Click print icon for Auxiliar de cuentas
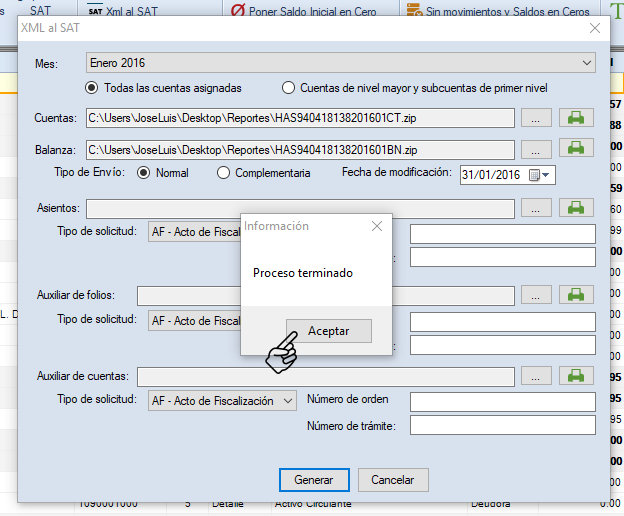Viewport: 624px width, 516px height. pyautogui.click(x=575, y=376)
